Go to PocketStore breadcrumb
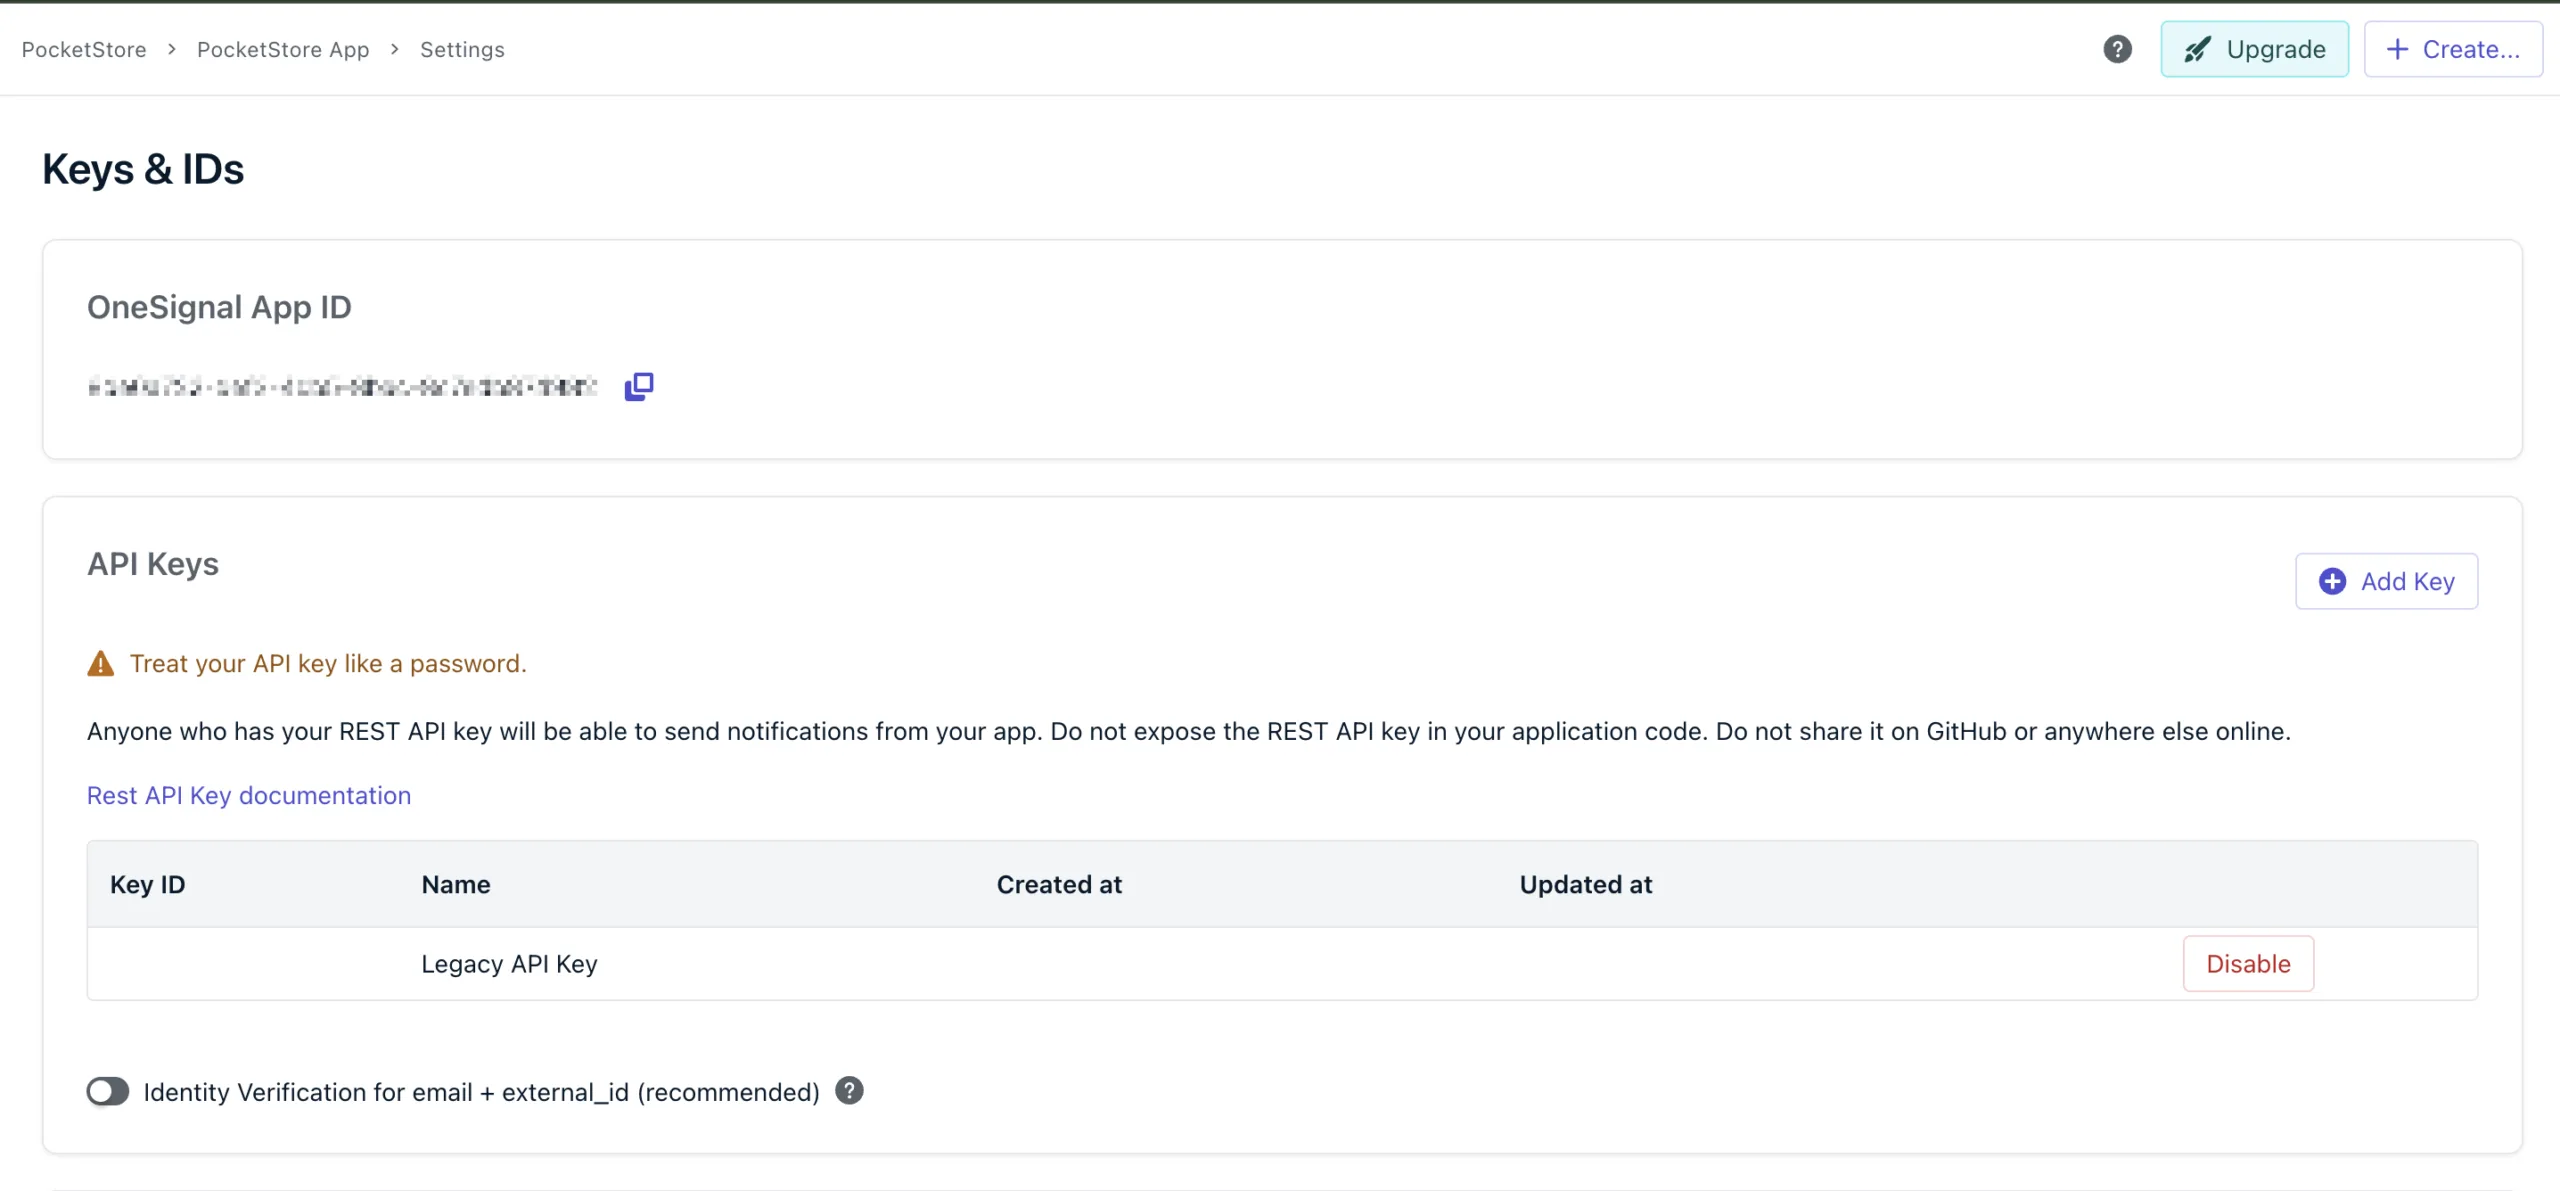The height and width of the screenshot is (1191, 2560). click(x=84, y=50)
